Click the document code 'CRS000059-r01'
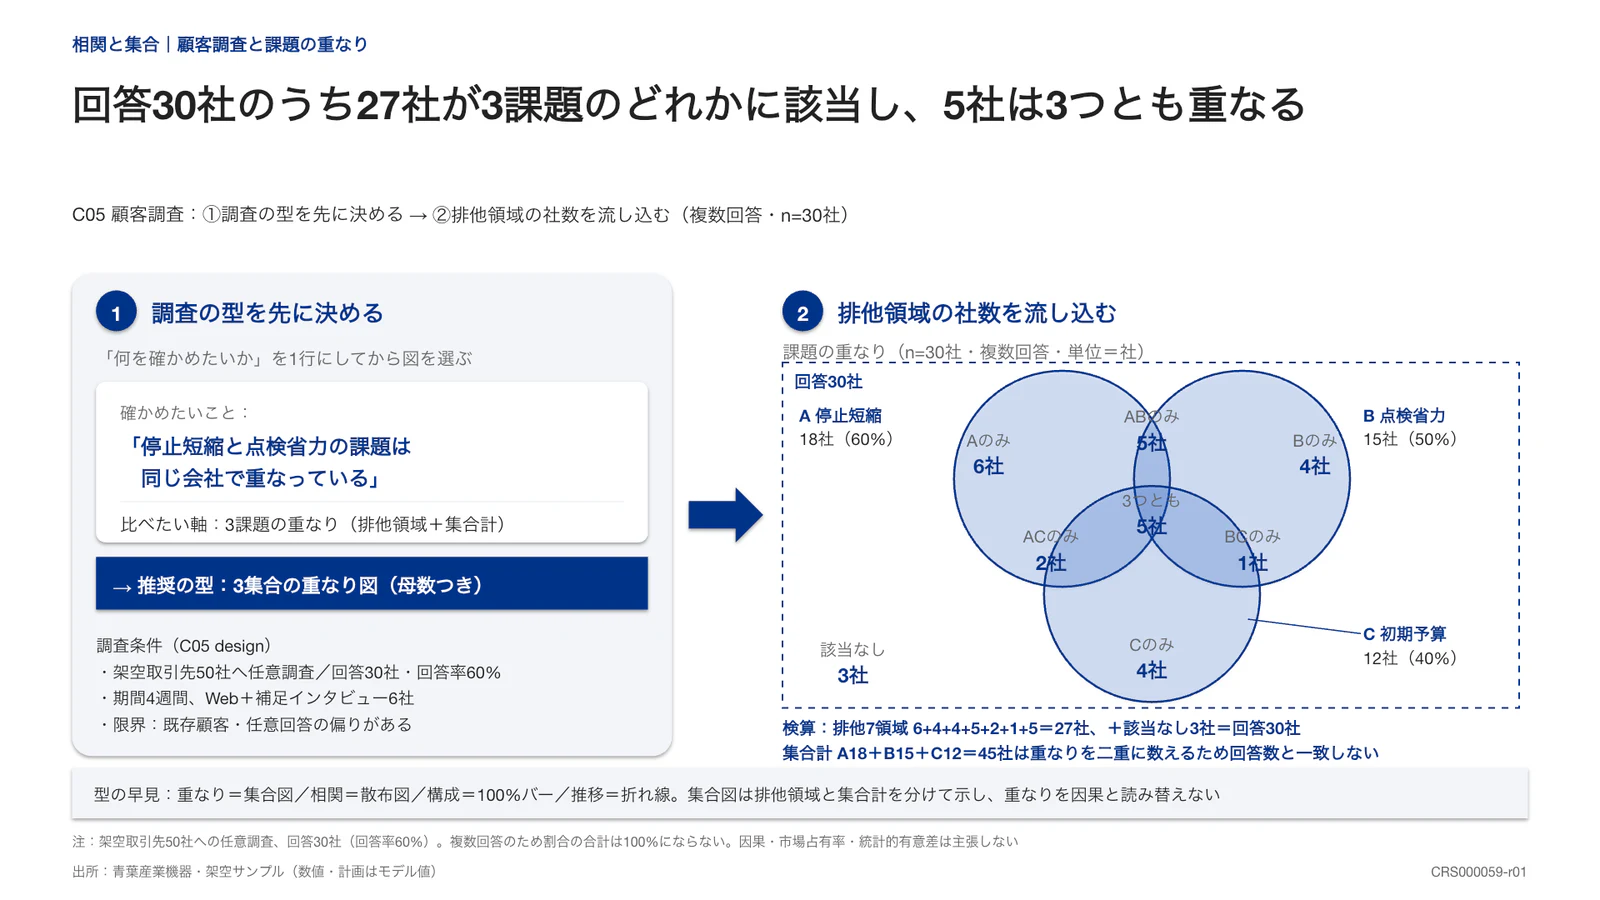Image resolution: width=1600 pixels, height=900 pixels. pyautogui.click(x=1478, y=872)
